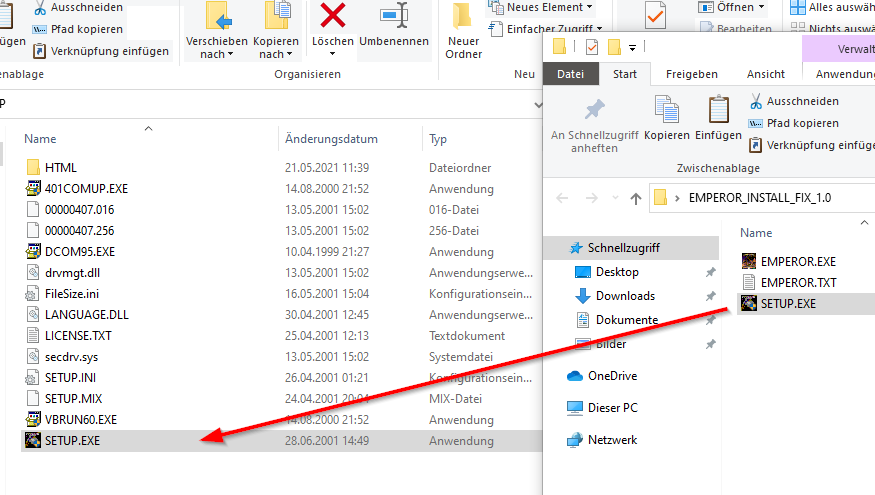This screenshot has width=875, height=495.
Task: Click the Neuer Ordner folder icon
Action: 463,17
